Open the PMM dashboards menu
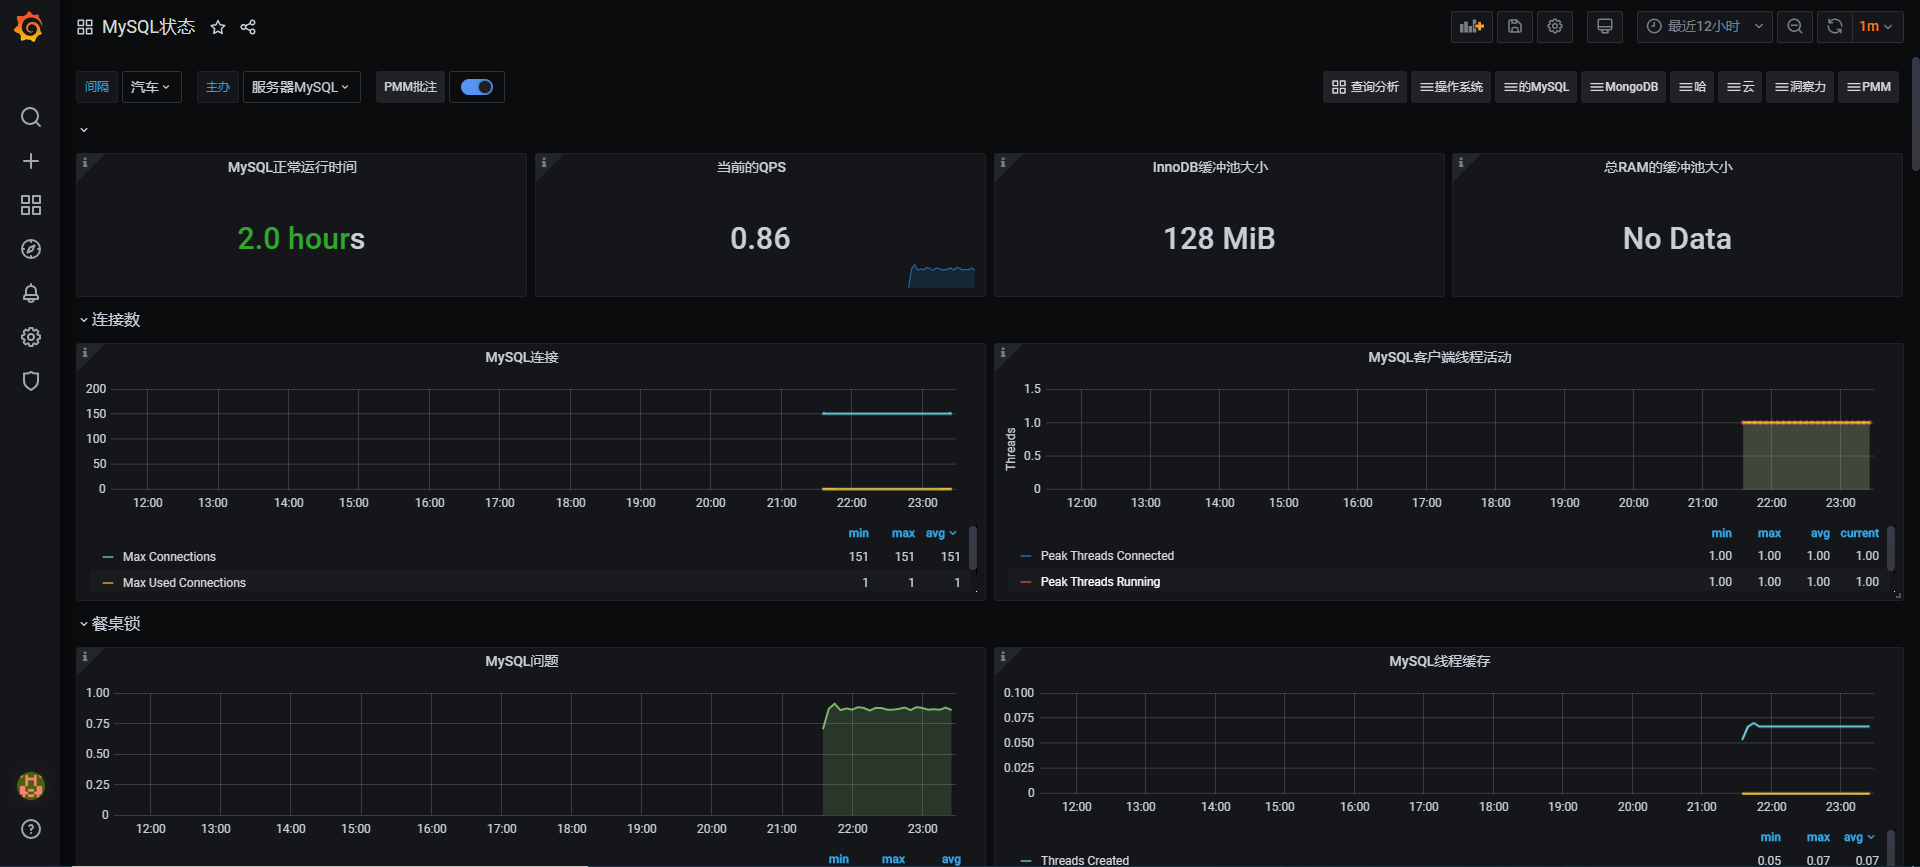 (x=1868, y=87)
